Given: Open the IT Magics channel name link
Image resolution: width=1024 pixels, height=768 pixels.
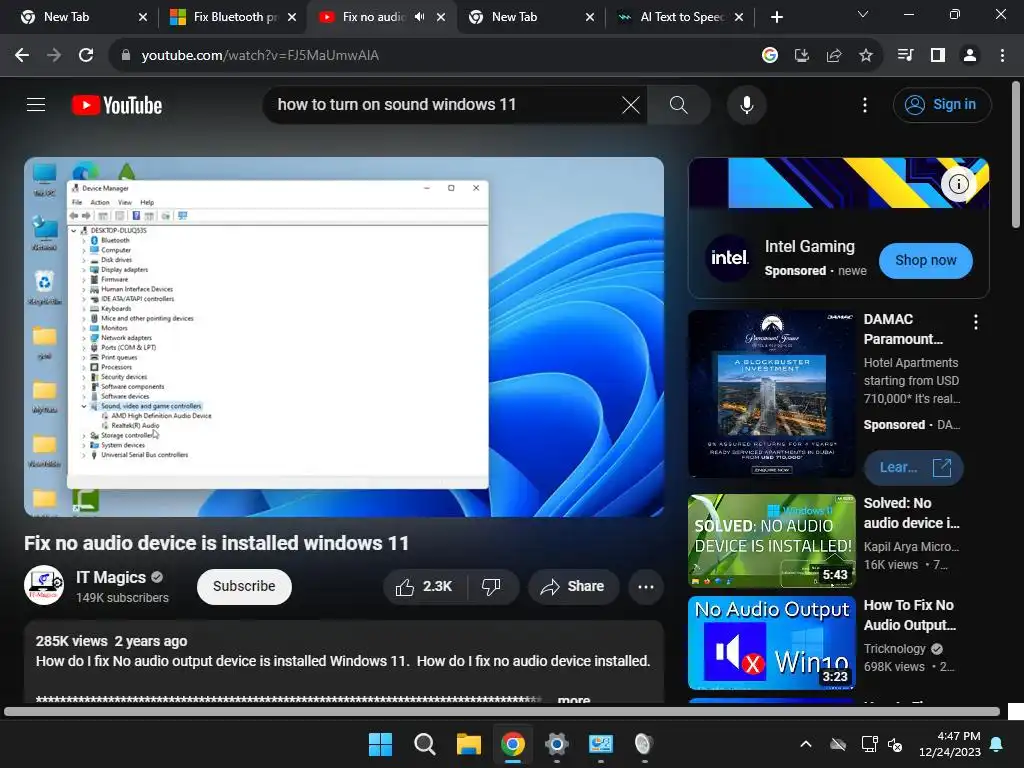Looking at the screenshot, I should 111,577.
